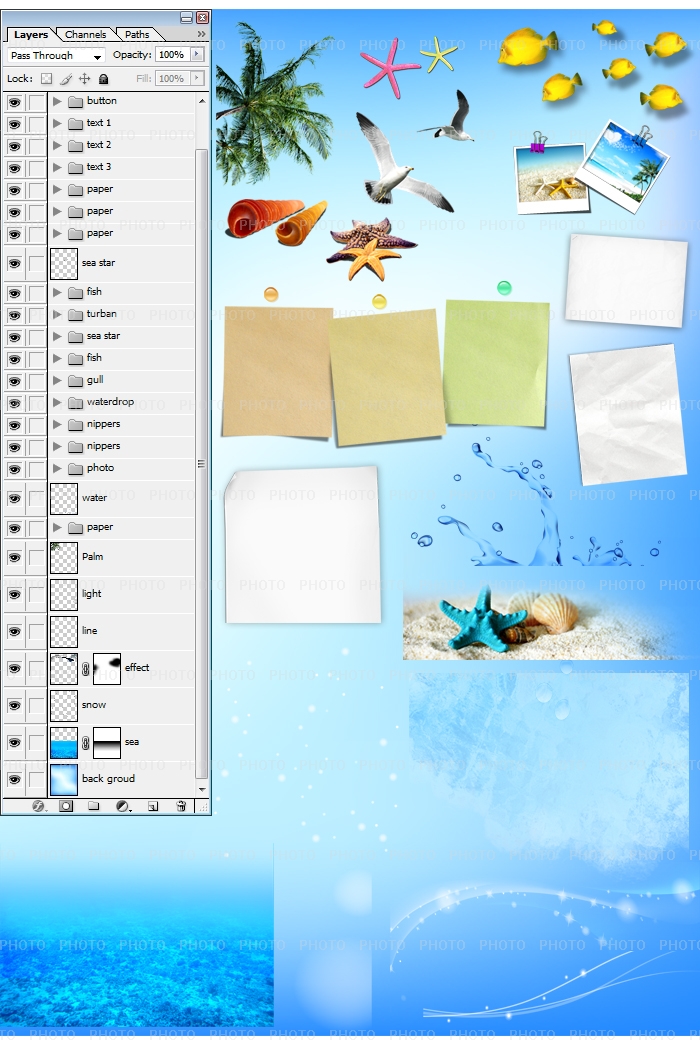Screen dimensions: 700x1044
Task: Create a new group with folder icon
Action: coord(94,806)
